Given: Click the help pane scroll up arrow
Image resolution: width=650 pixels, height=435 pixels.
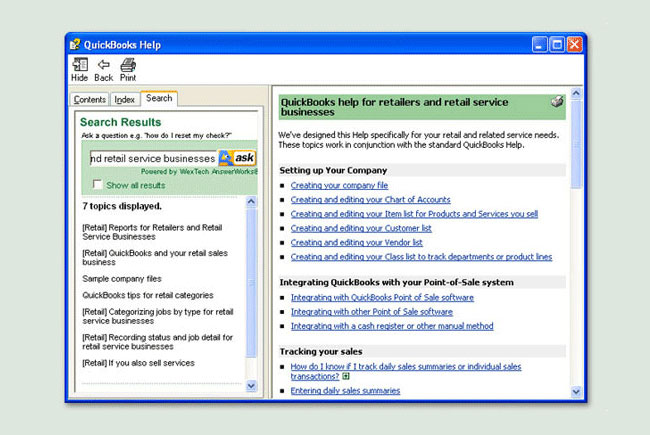Looking at the screenshot, I should [x=576, y=93].
